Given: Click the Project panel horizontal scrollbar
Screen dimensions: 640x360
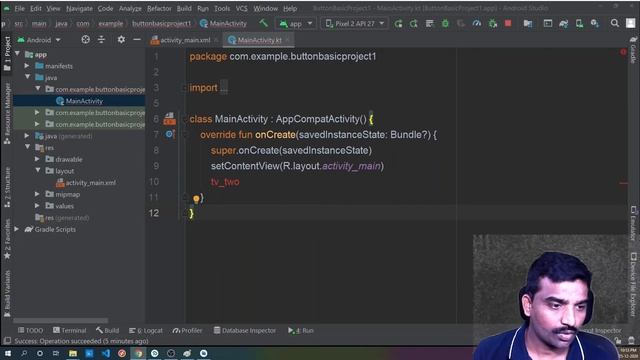Looking at the screenshot, I should coord(61,321).
